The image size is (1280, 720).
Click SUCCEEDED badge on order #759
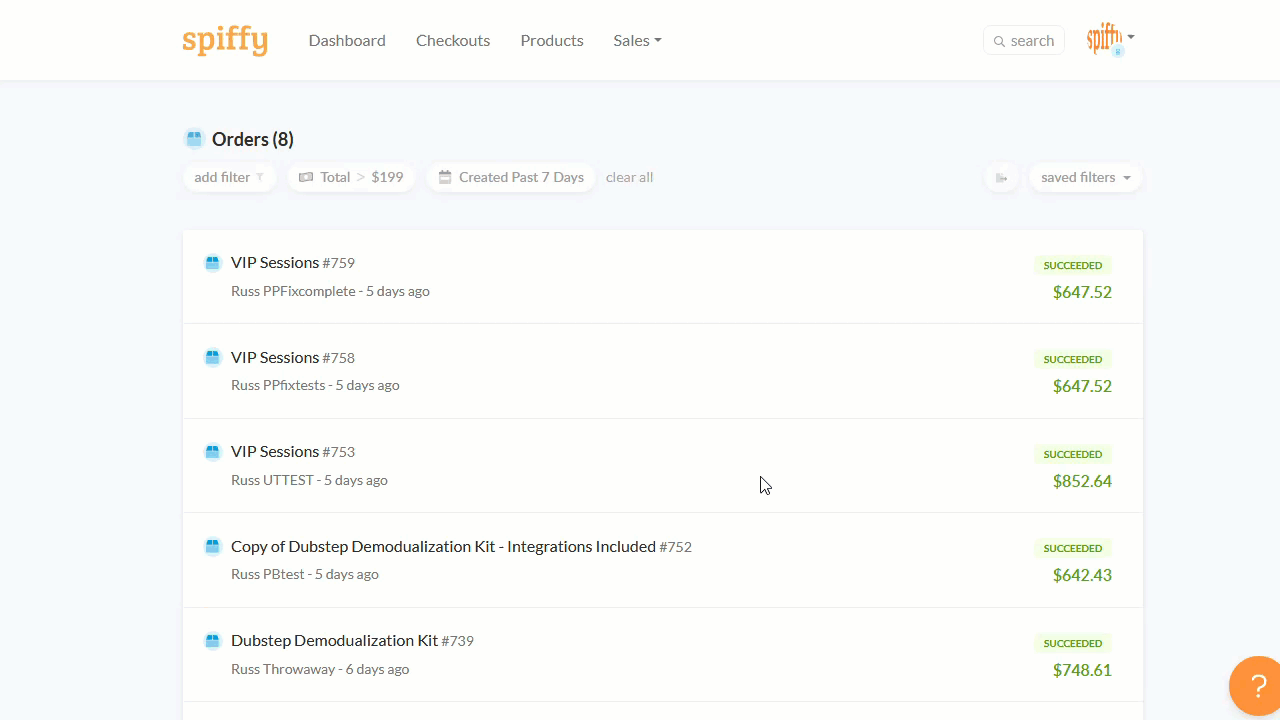coord(1073,265)
